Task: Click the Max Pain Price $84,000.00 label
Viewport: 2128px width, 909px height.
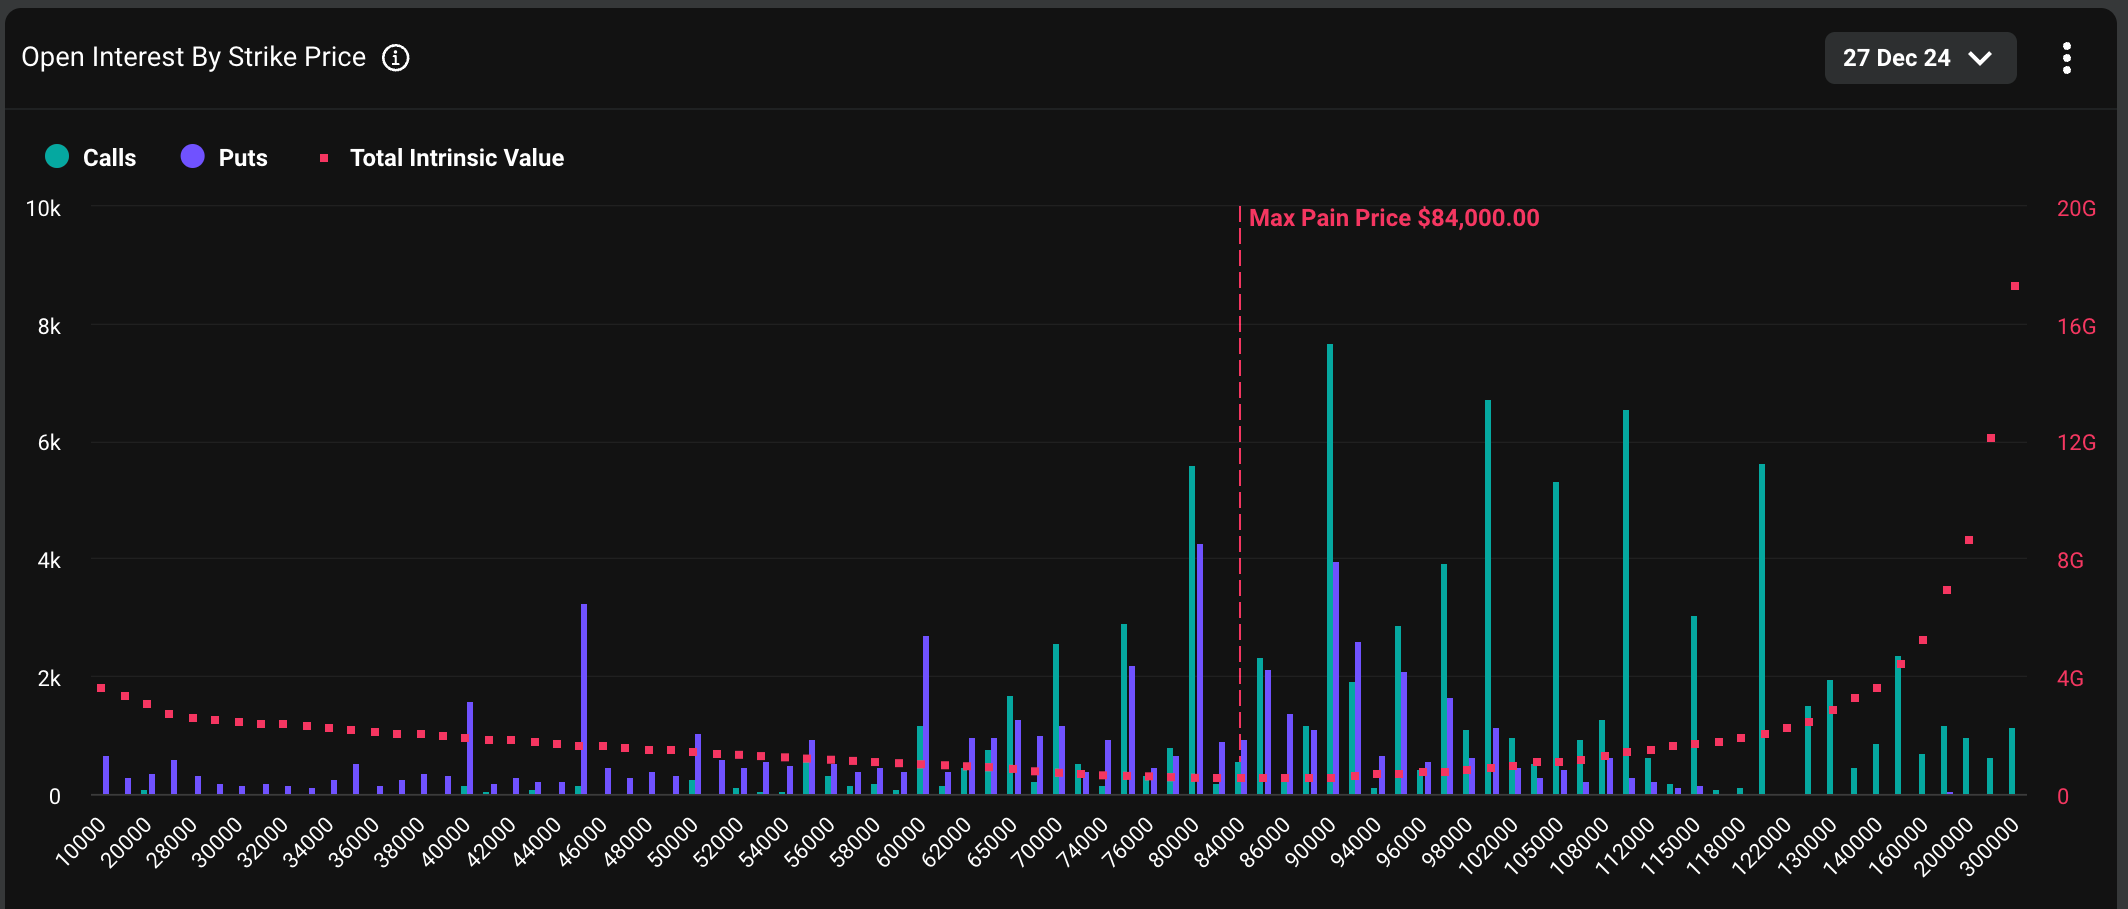Action: click(1394, 217)
